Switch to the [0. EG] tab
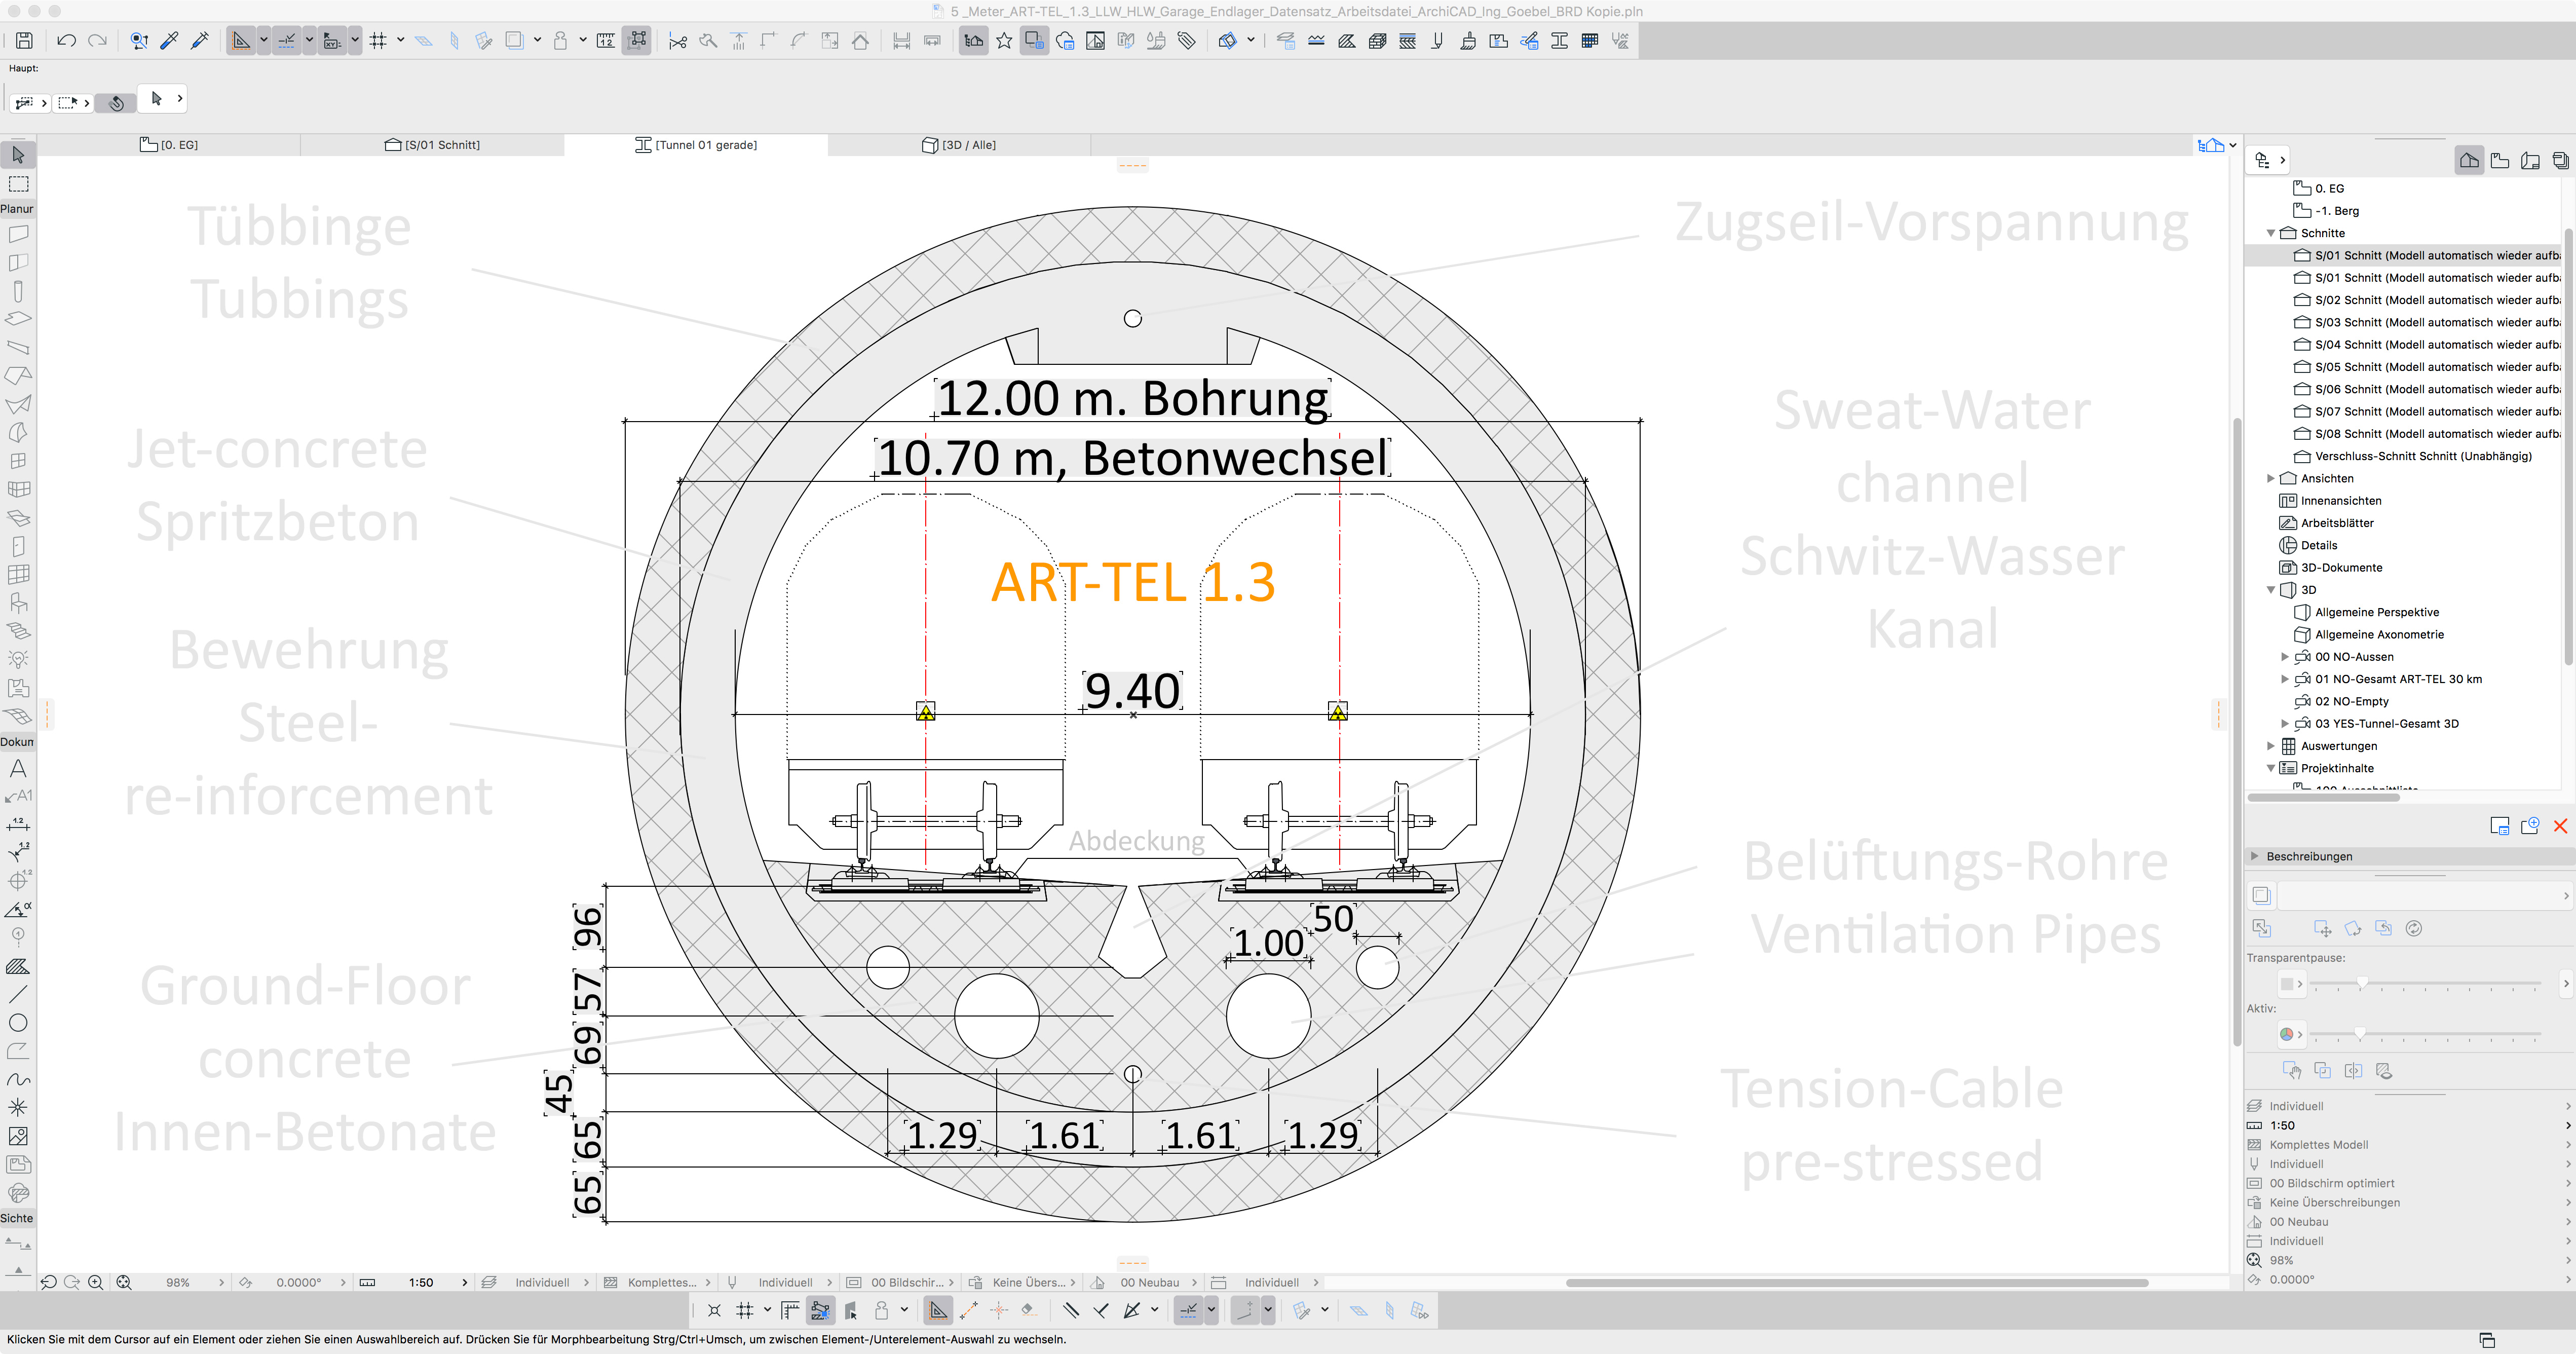 coord(169,145)
